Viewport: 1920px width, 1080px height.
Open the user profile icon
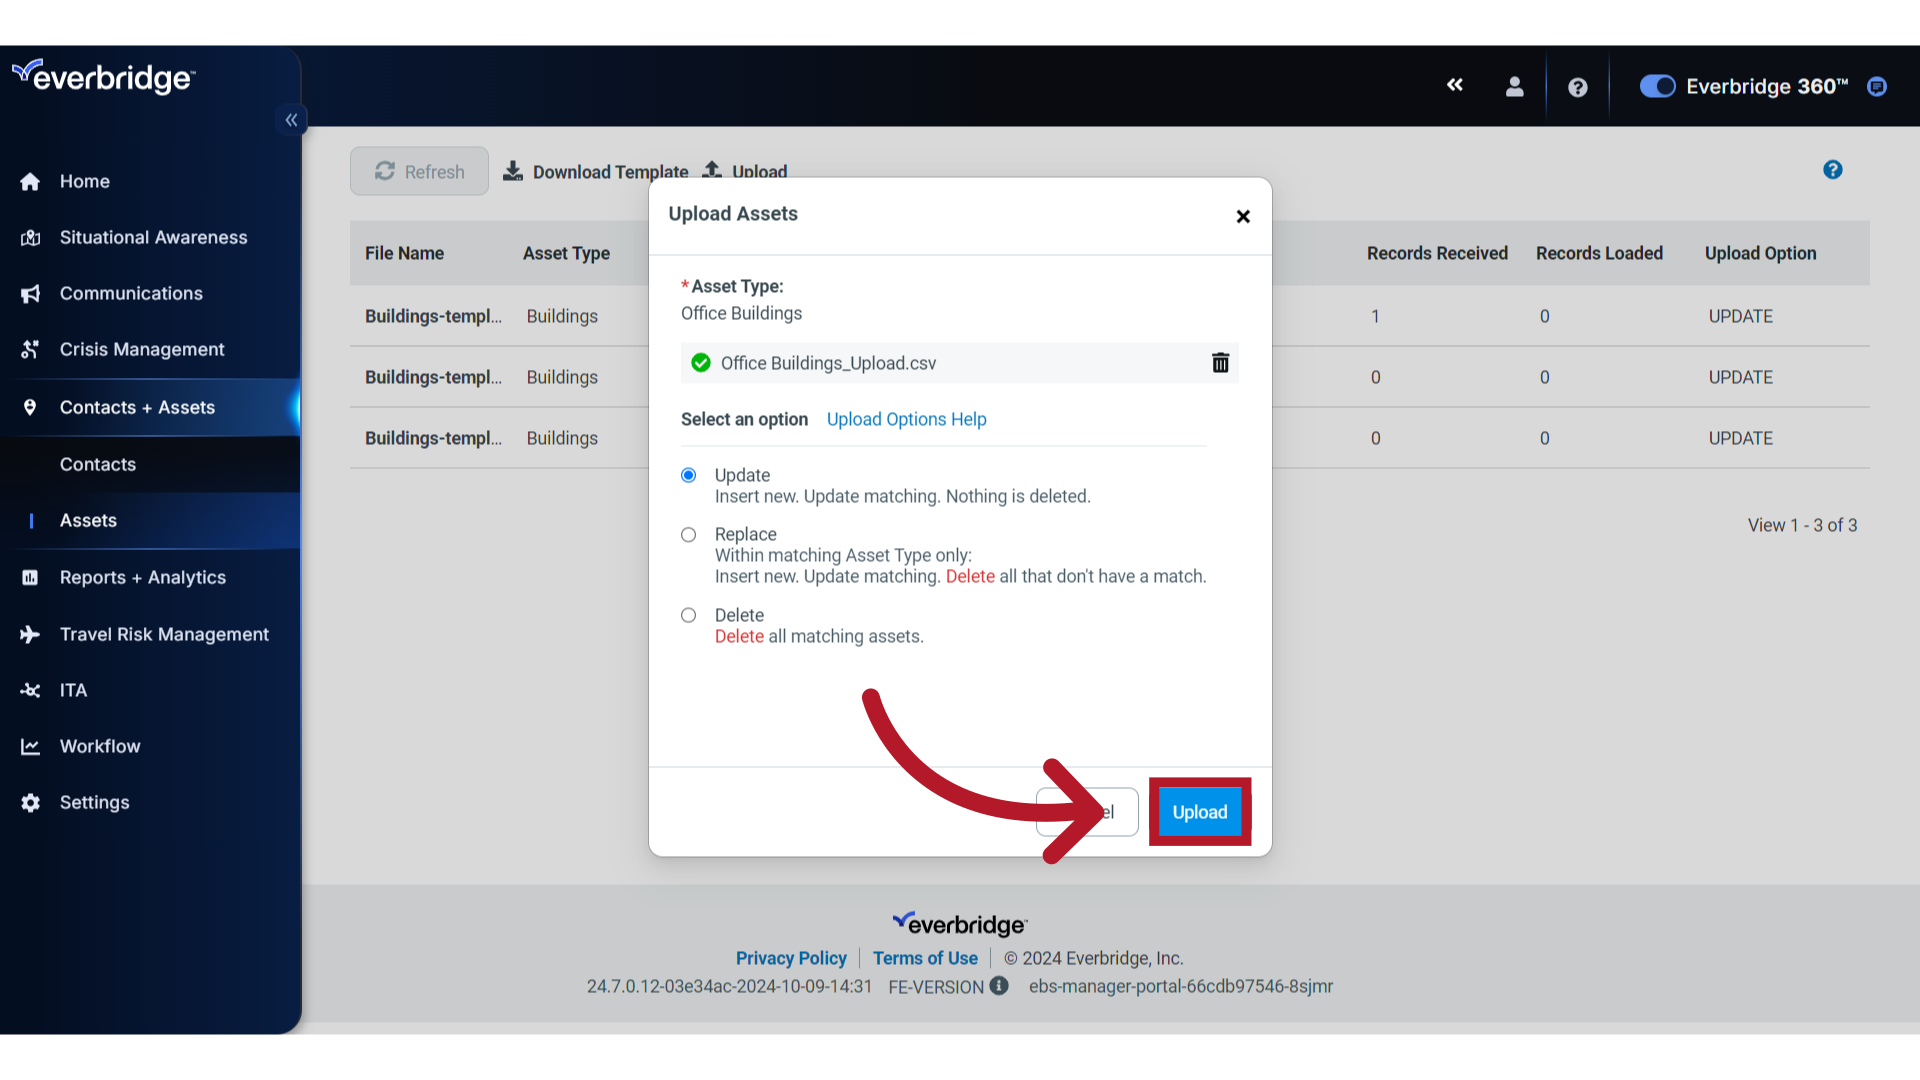(x=1514, y=86)
